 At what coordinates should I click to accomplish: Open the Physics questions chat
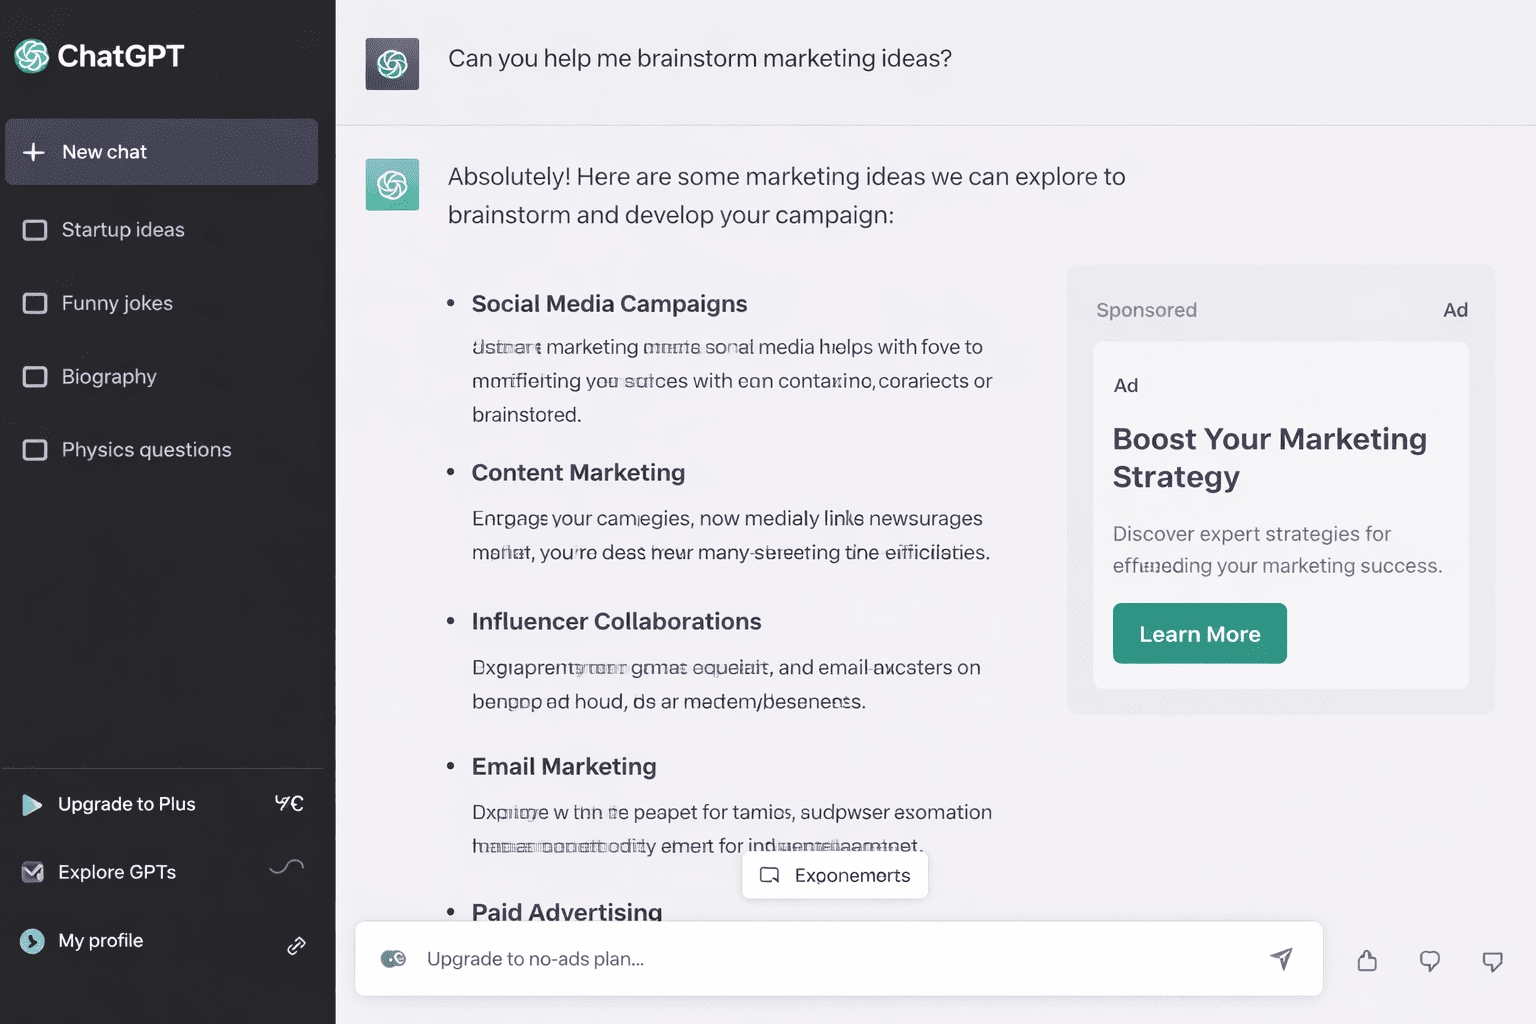pyautogui.click(x=146, y=450)
